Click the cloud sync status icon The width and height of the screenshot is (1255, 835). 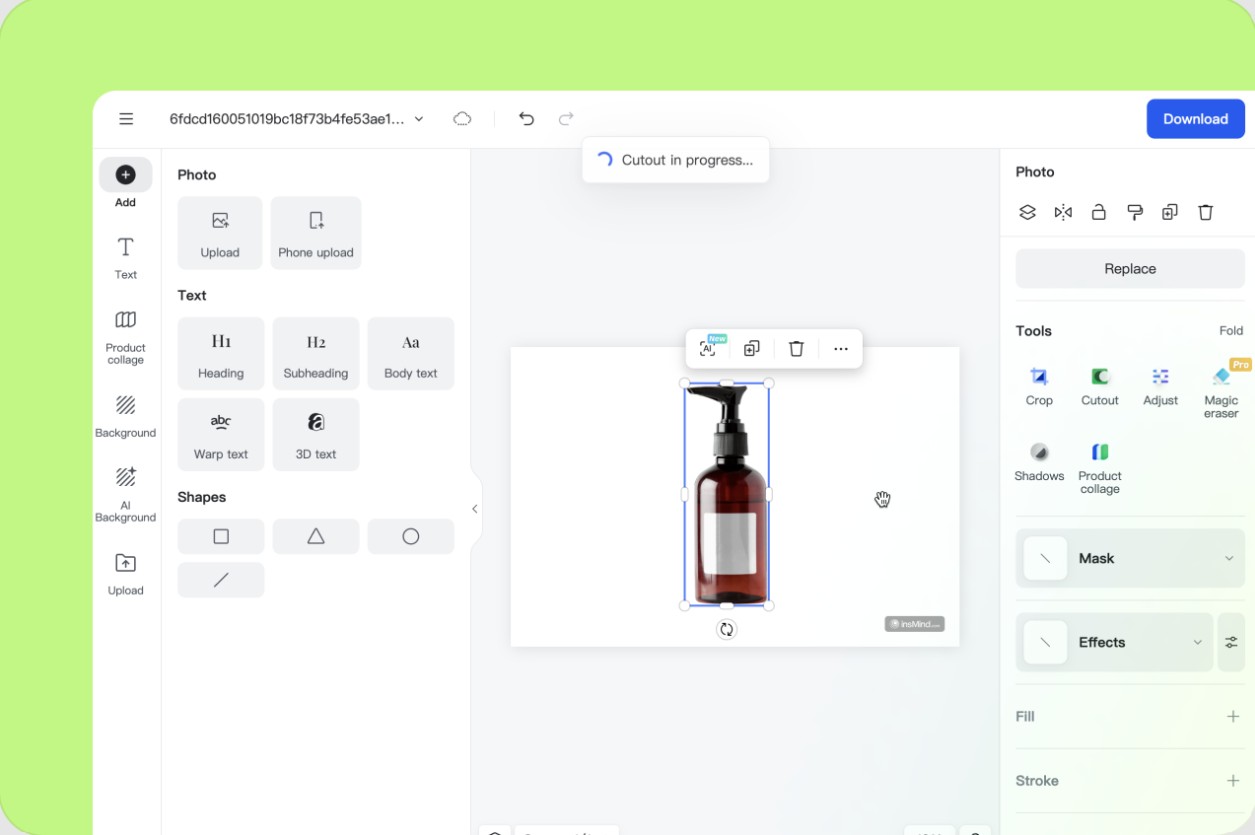point(462,119)
